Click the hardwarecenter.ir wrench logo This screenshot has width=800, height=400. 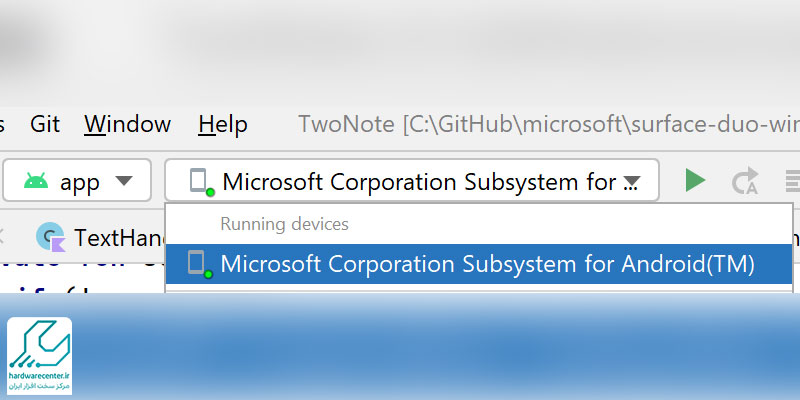click(x=39, y=348)
